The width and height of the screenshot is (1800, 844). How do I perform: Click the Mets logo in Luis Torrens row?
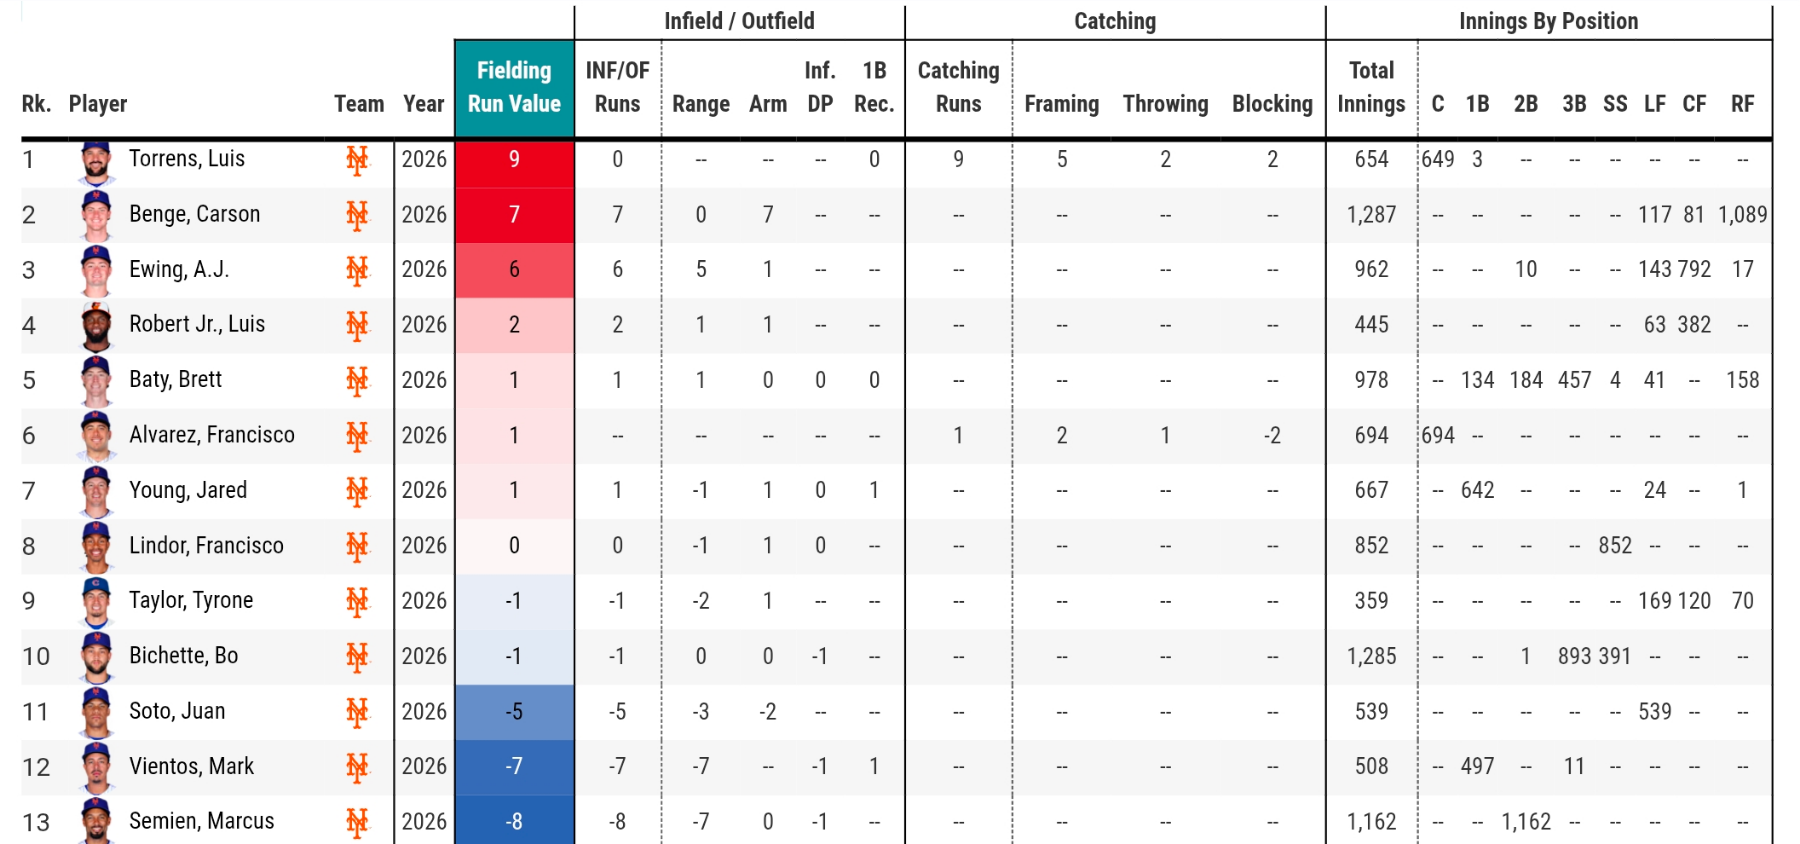tap(357, 160)
